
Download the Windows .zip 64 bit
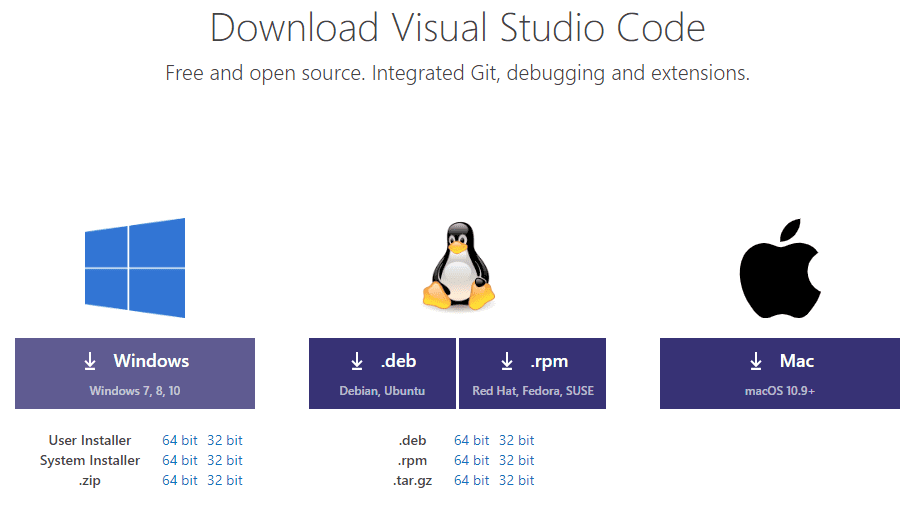click(180, 480)
